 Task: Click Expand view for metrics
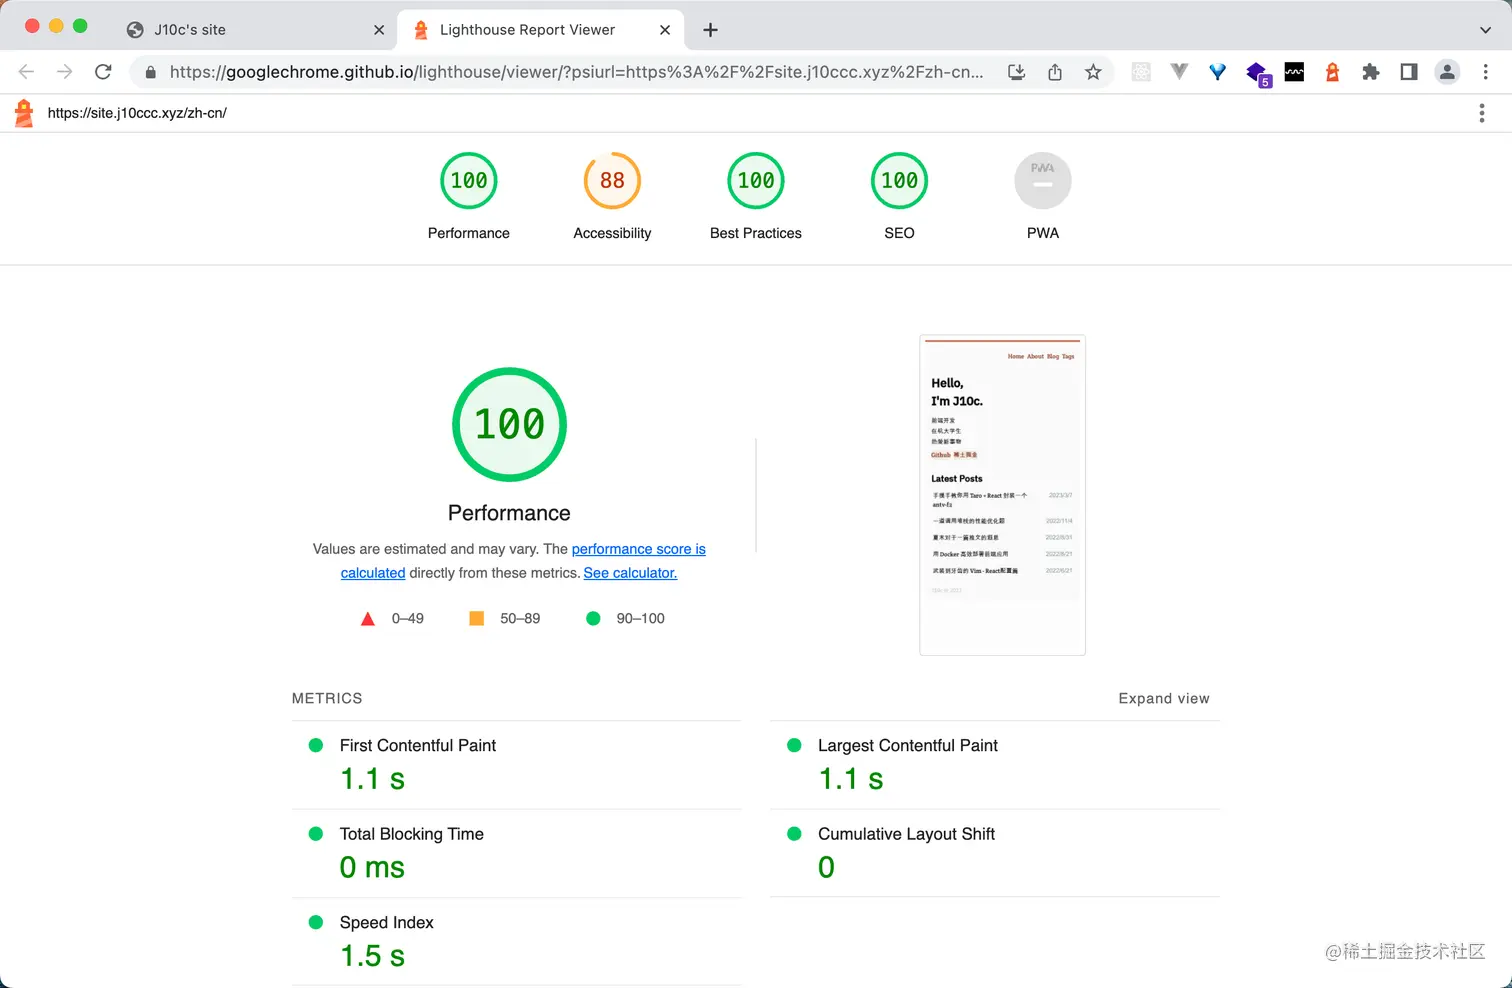[x=1164, y=698]
